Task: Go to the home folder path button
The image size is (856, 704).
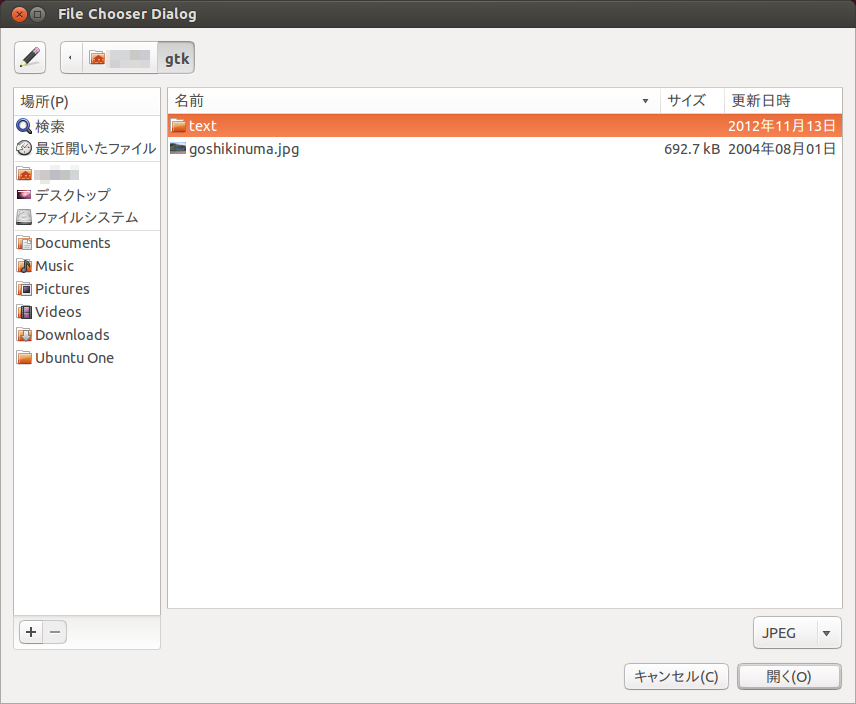Action: point(119,58)
